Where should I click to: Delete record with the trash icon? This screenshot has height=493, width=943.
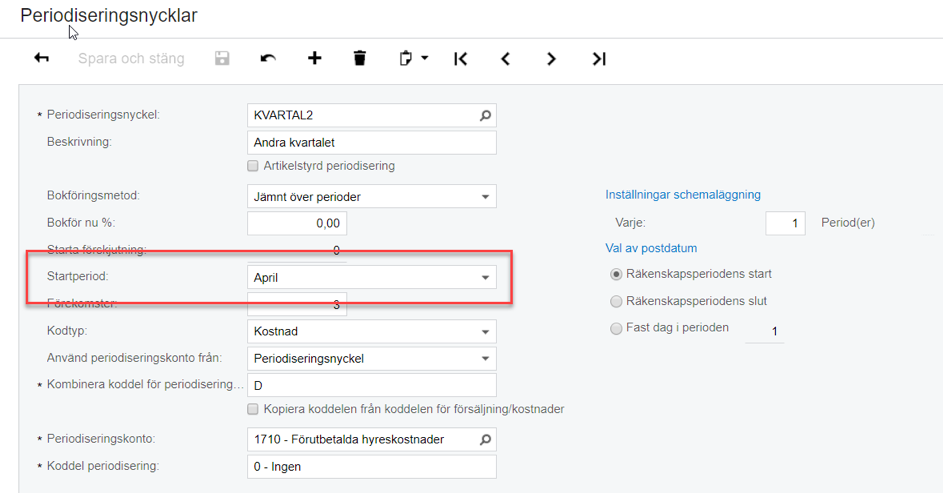coord(360,59)
